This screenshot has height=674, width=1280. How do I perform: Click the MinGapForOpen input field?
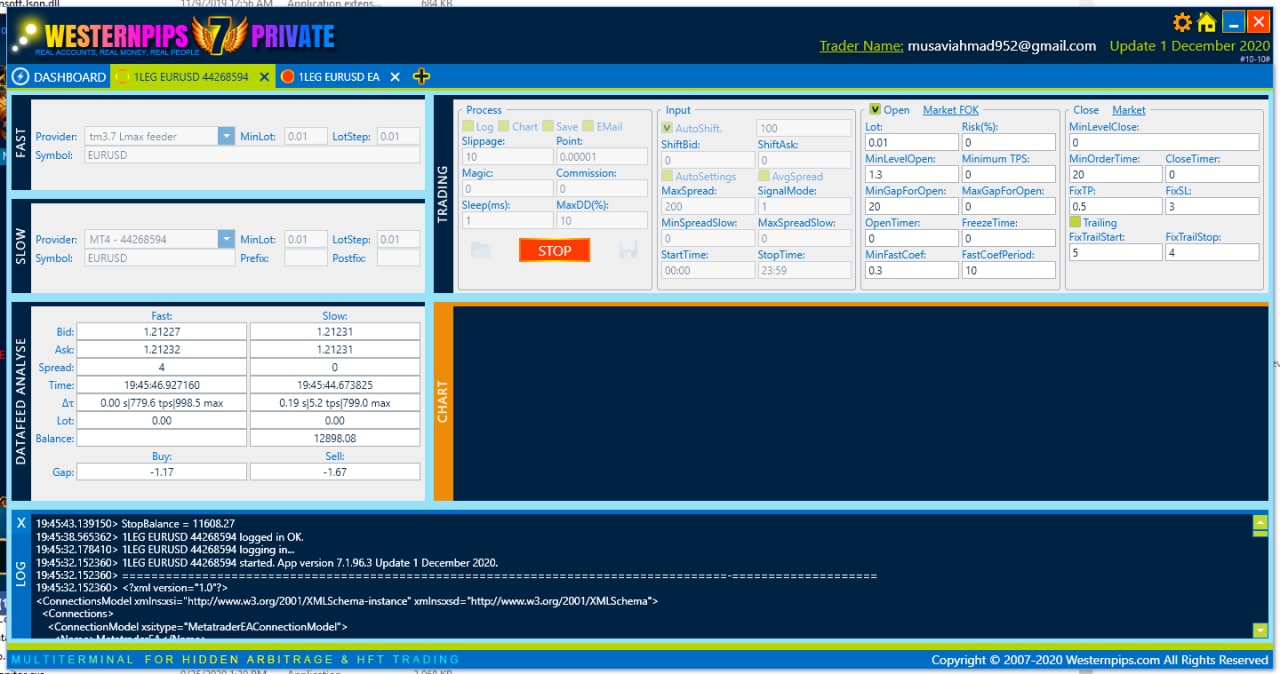pos(909,207)
